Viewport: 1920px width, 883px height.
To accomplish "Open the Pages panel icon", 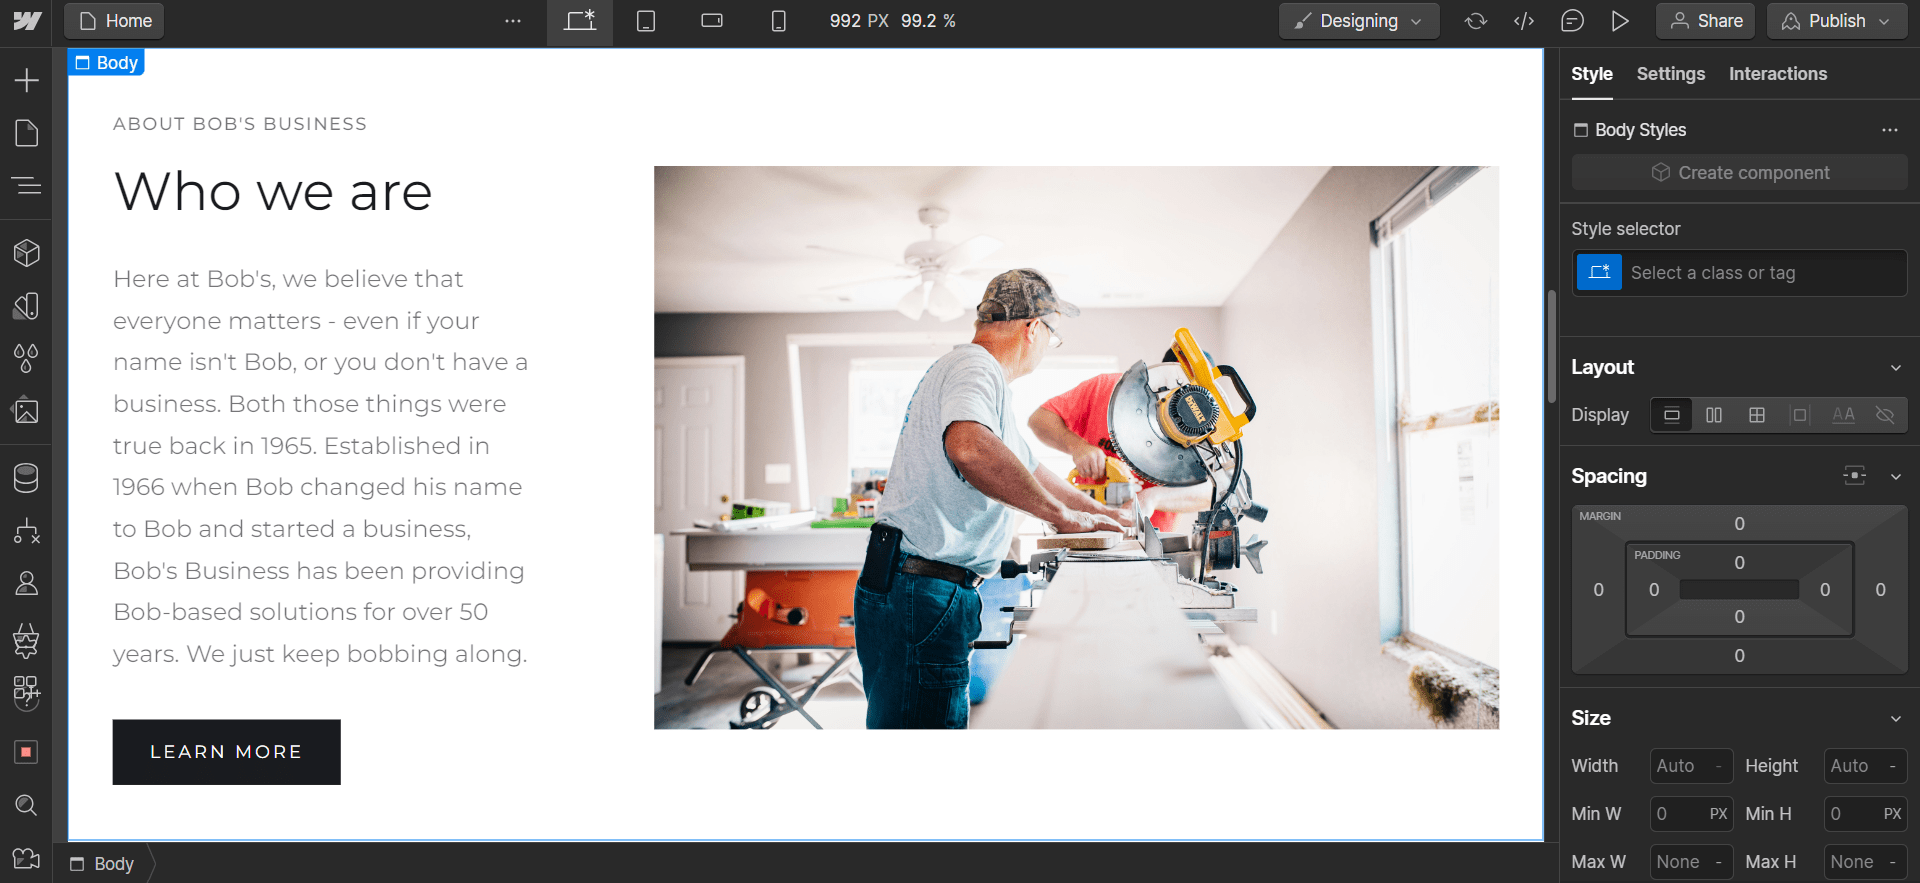I will (x=27, y=133).
